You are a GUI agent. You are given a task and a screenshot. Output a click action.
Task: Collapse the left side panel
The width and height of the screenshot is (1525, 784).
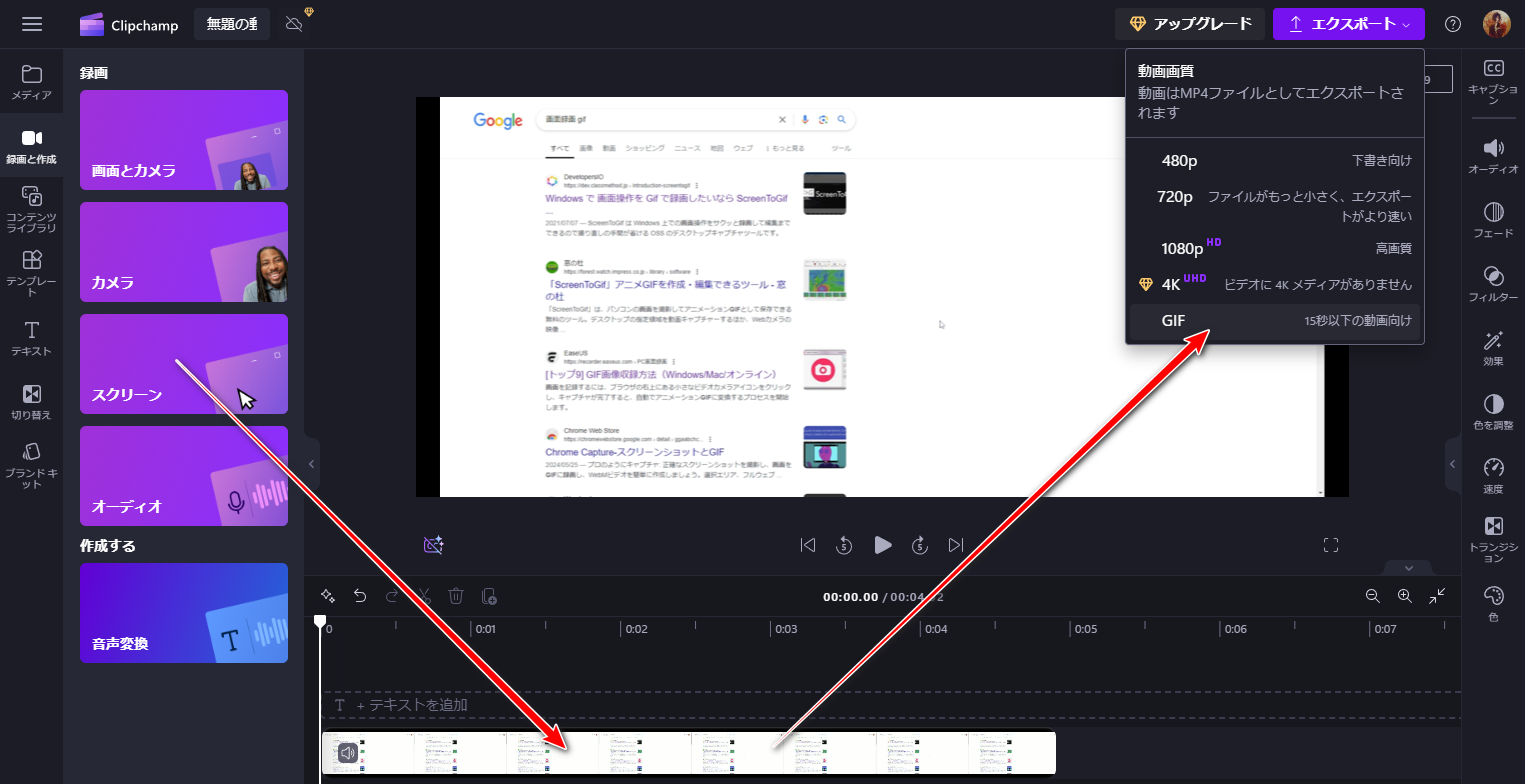(311, 464)
